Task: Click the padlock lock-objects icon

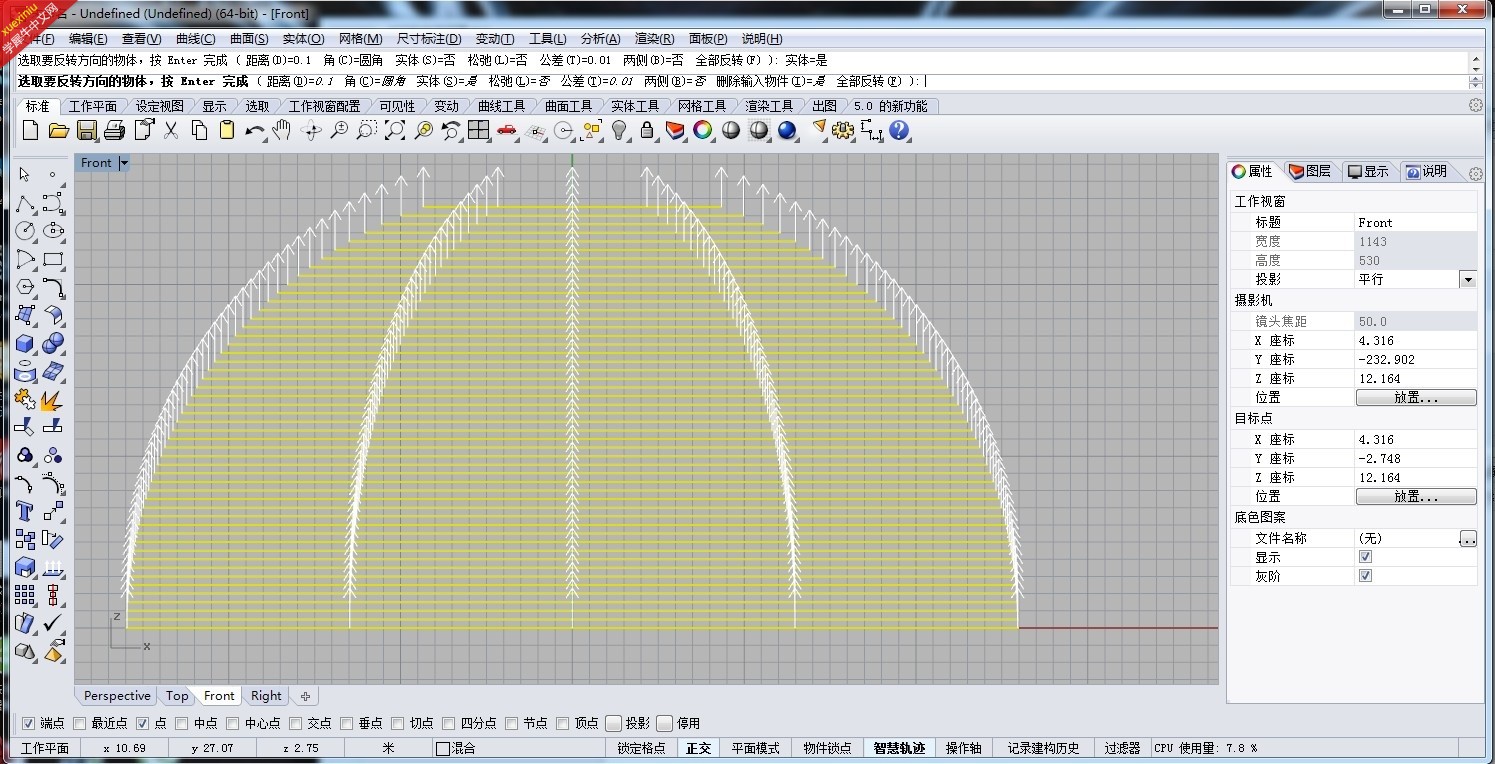Action: click(647, 131)
